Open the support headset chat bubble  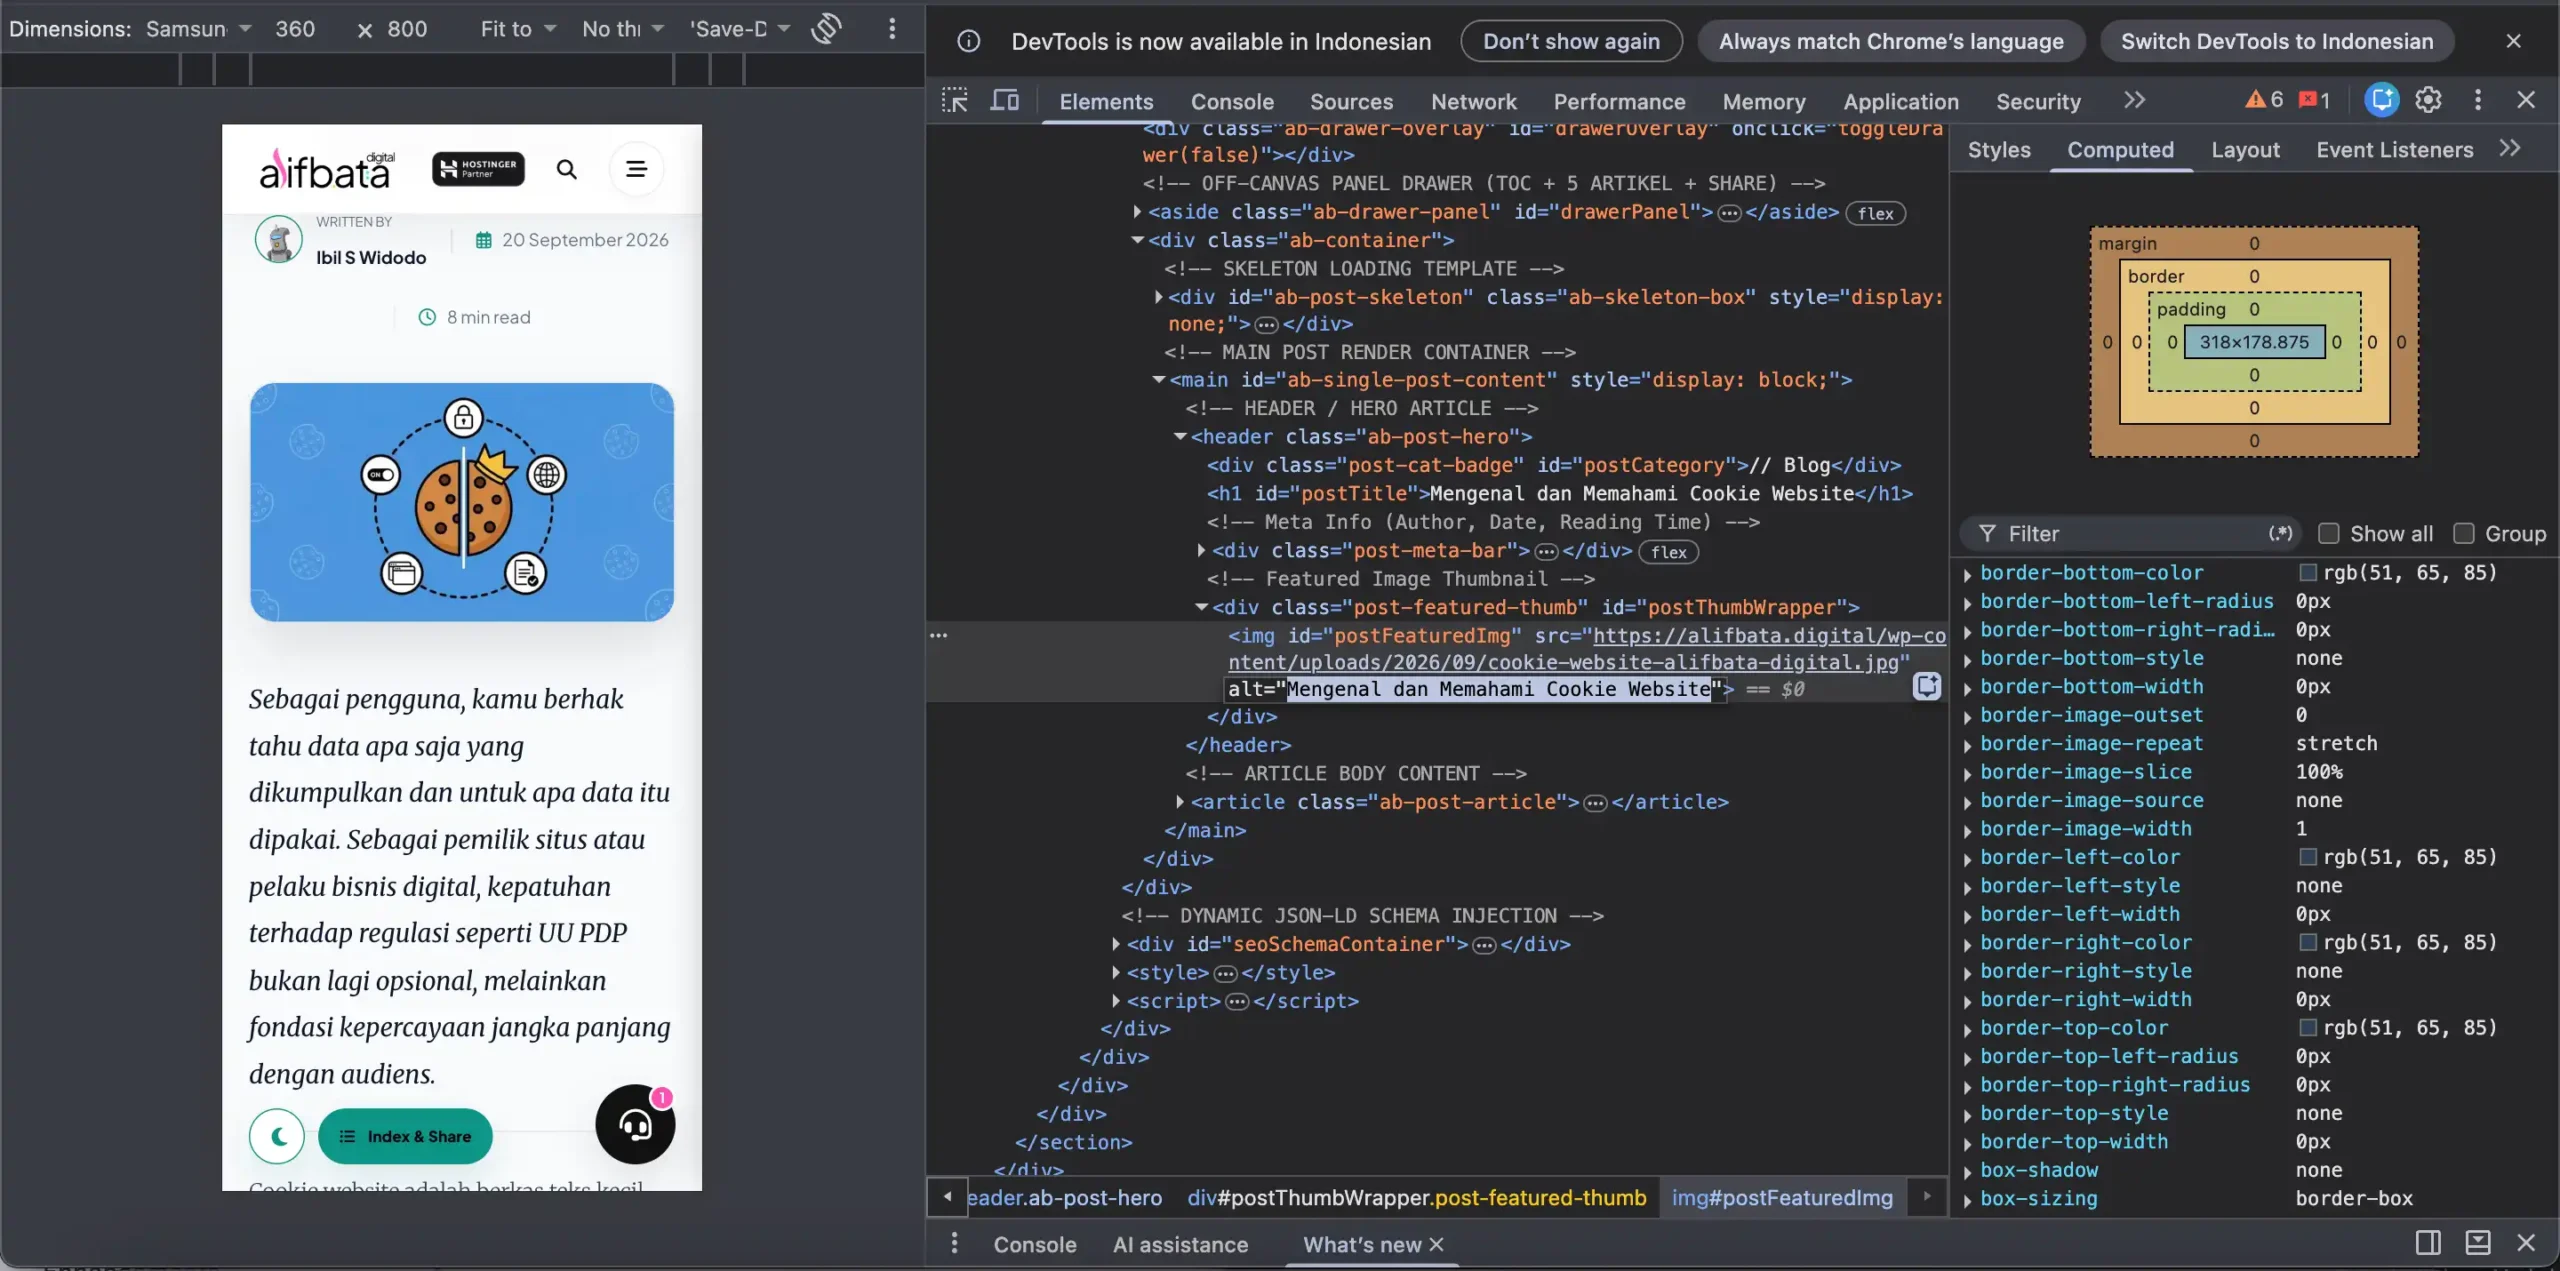(635, 1125)
